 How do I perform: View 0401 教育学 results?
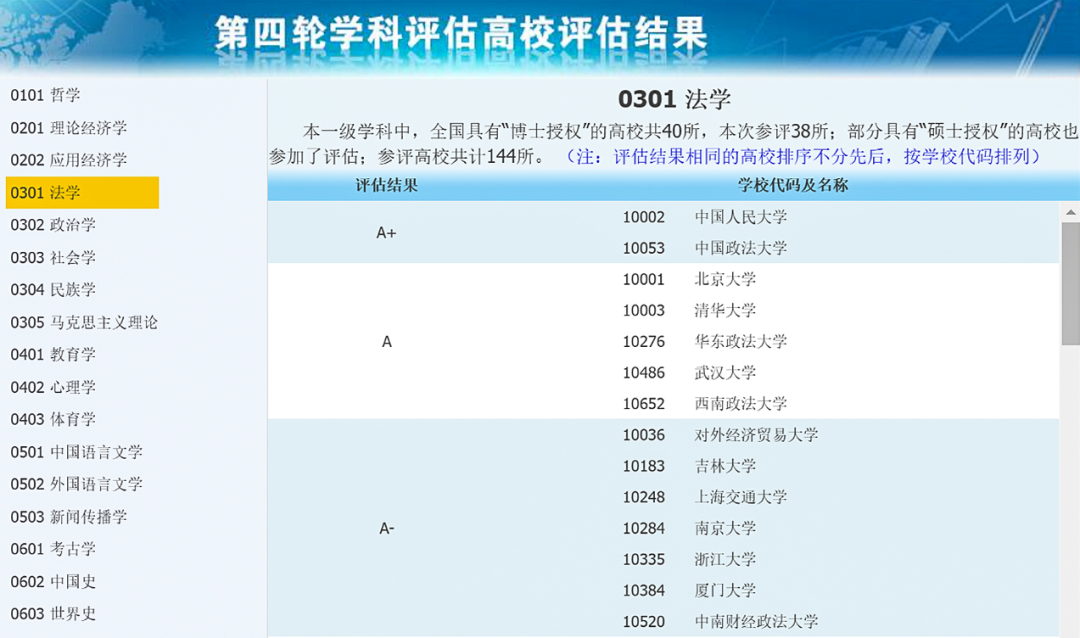coord(53,354)
